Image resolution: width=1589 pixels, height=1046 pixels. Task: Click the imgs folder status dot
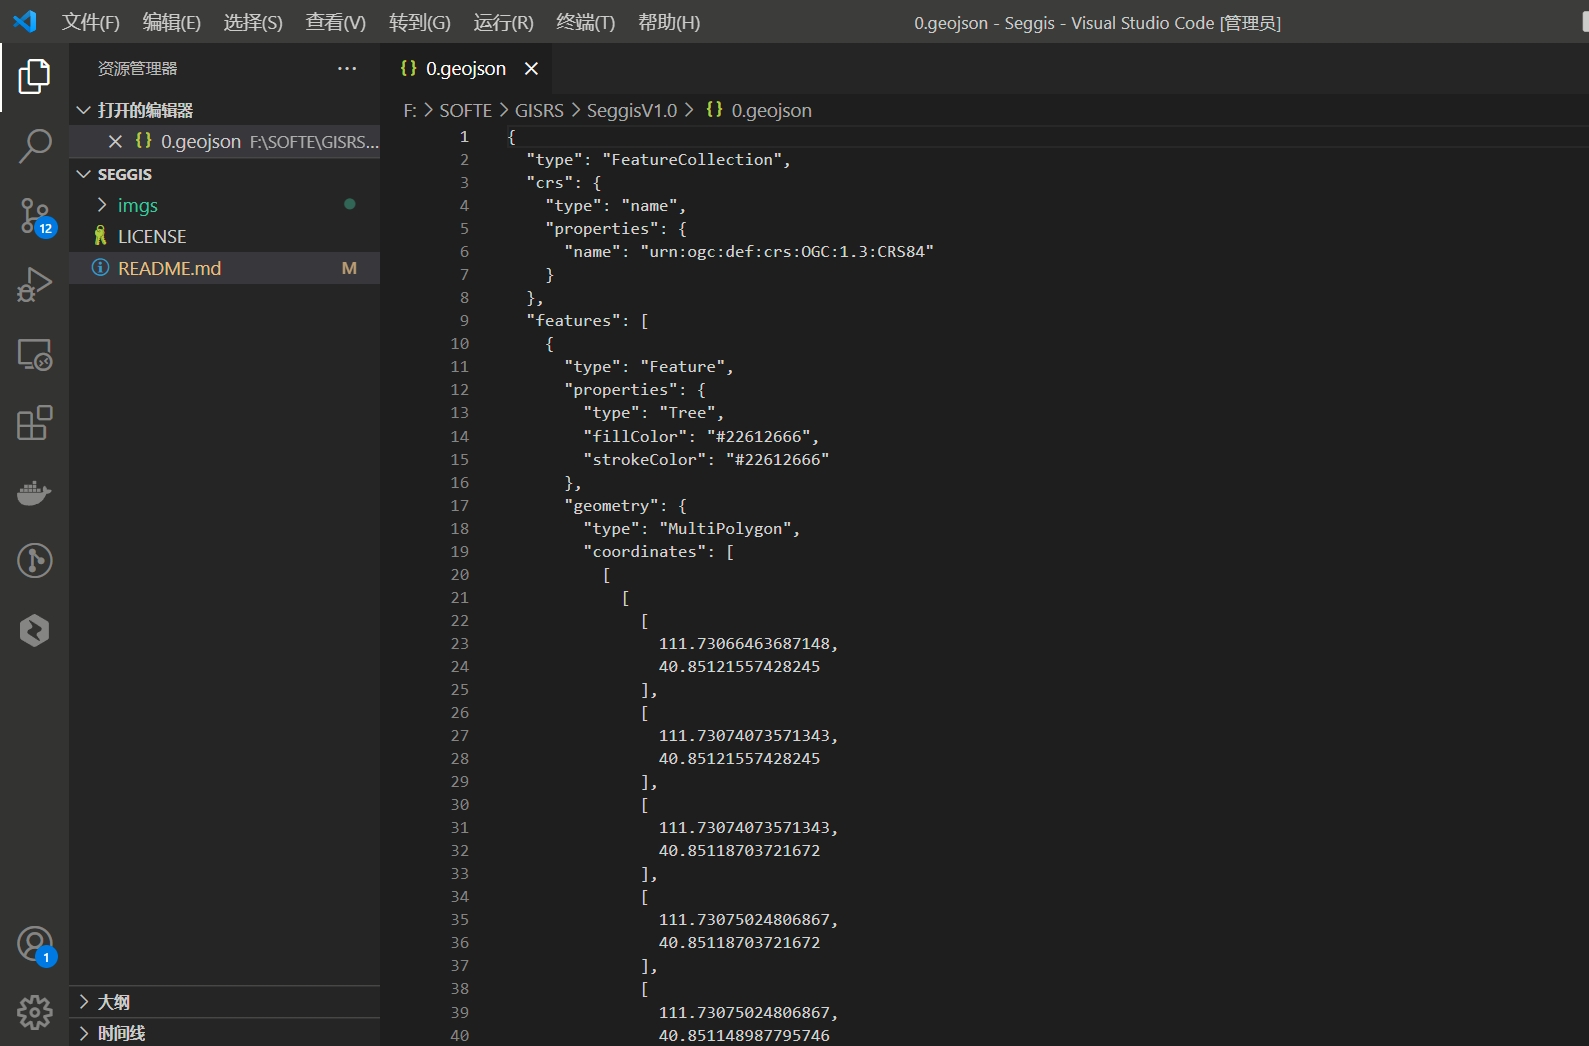click(x=349, y=204)
